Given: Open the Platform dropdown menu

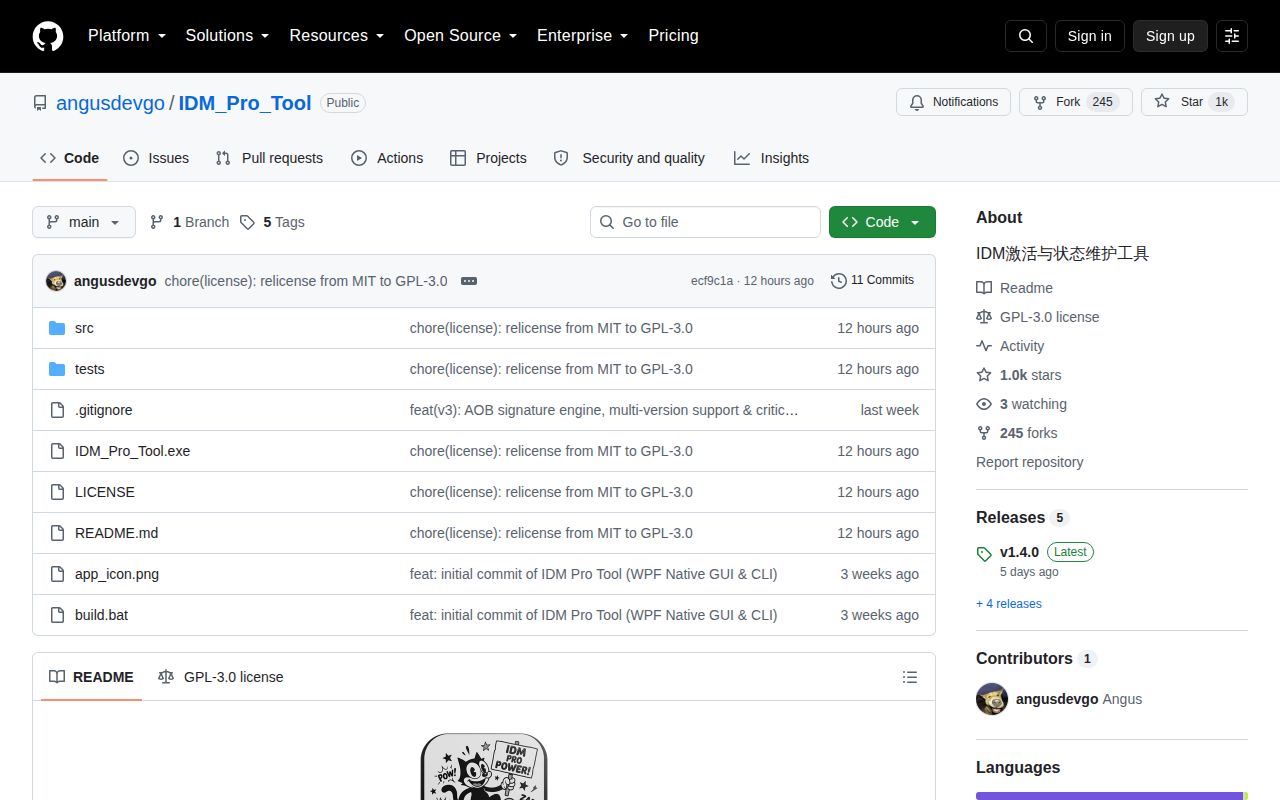Looking at the screenshot, I should click(127, 36).
